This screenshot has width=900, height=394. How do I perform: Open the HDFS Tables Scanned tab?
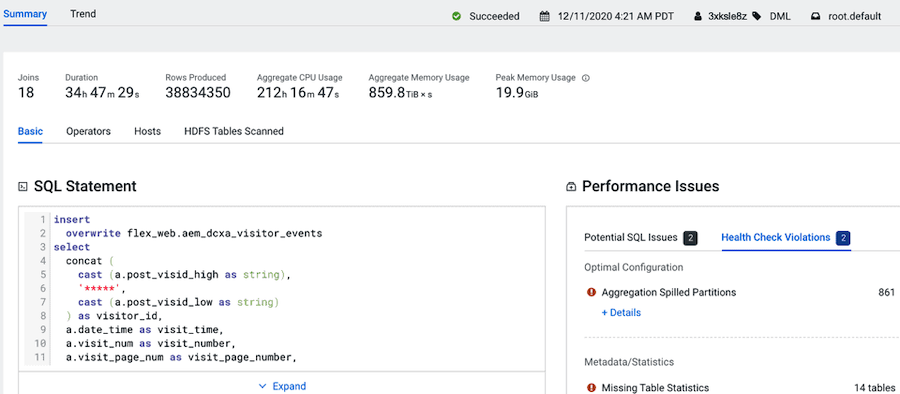pos(234,131)
